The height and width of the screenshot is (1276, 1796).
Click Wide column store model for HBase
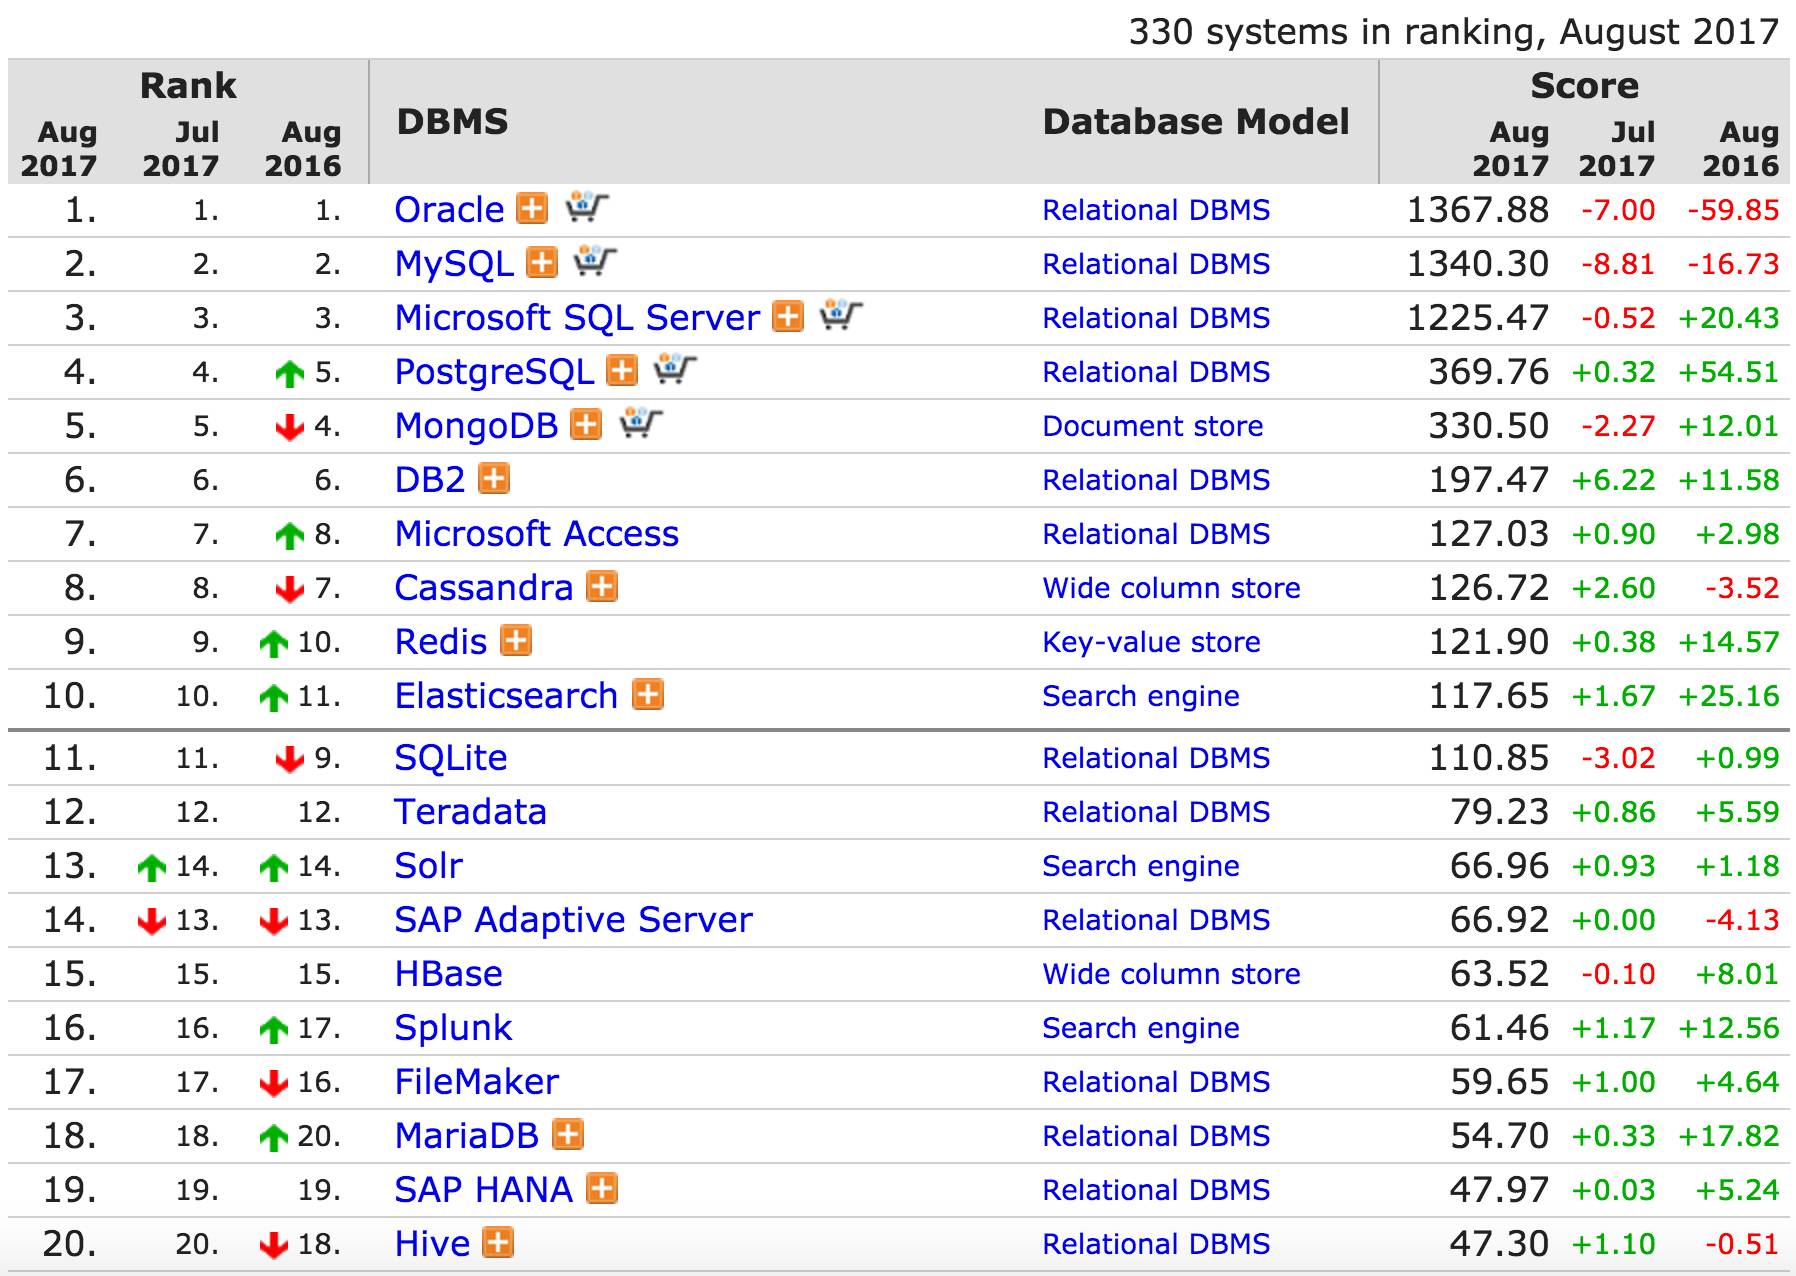1172,974
